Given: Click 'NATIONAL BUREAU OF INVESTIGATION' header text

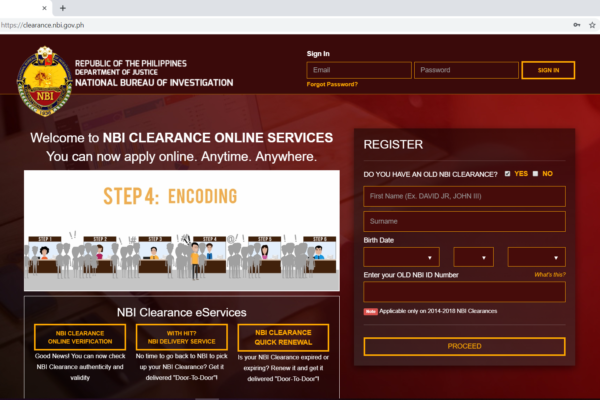Looking at the screenshot, I should [x=154, y=83].
